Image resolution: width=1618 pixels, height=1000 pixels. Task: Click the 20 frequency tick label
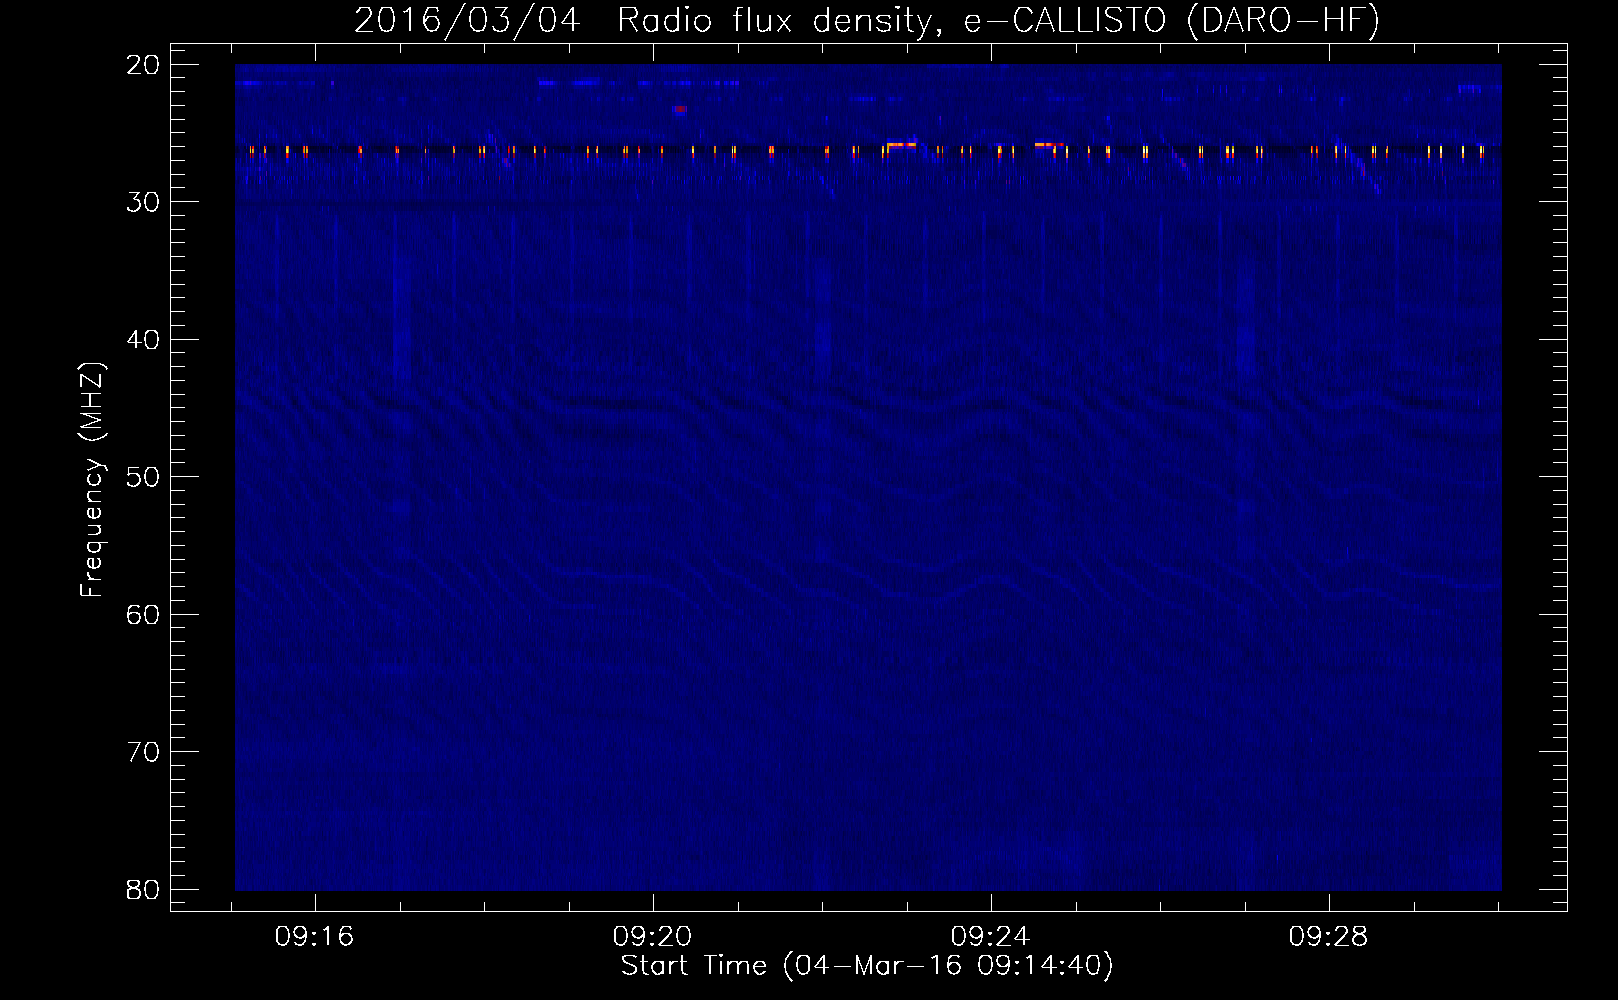click(144, 65)
